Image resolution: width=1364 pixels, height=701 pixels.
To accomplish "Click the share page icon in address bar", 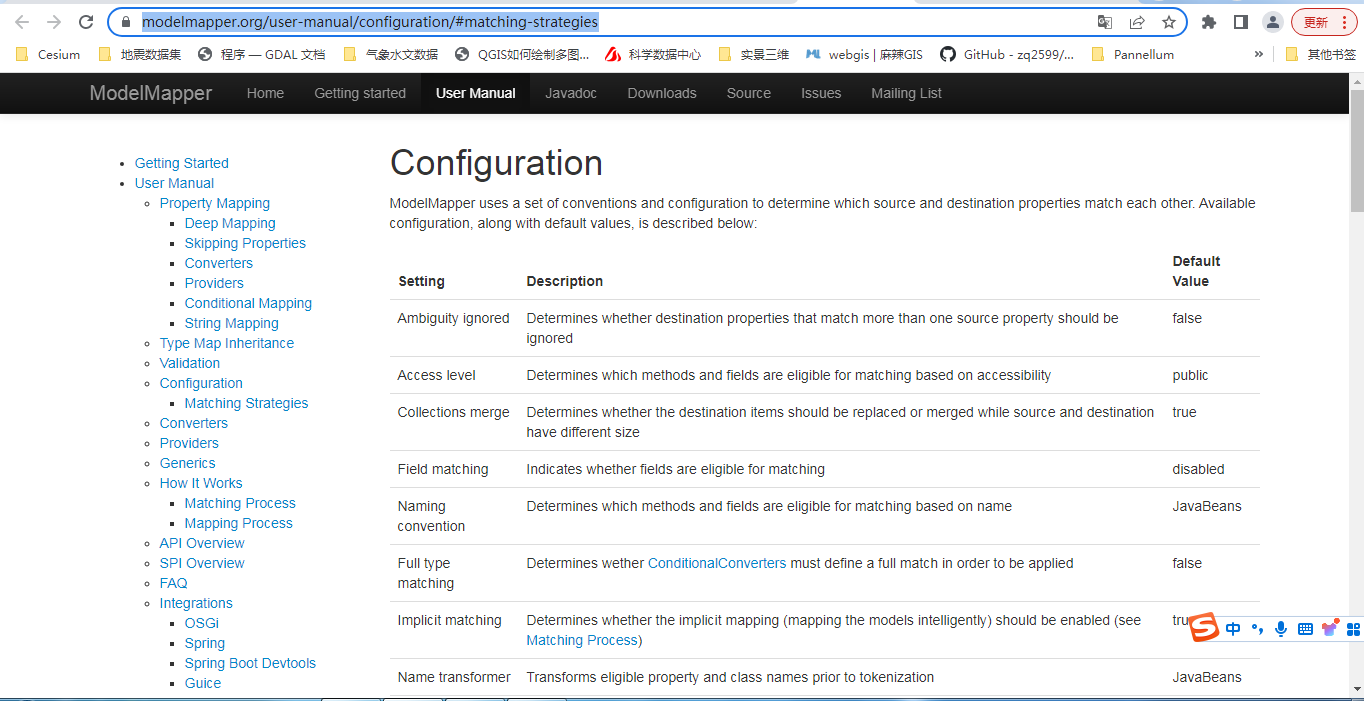I will pos(1137,22).
